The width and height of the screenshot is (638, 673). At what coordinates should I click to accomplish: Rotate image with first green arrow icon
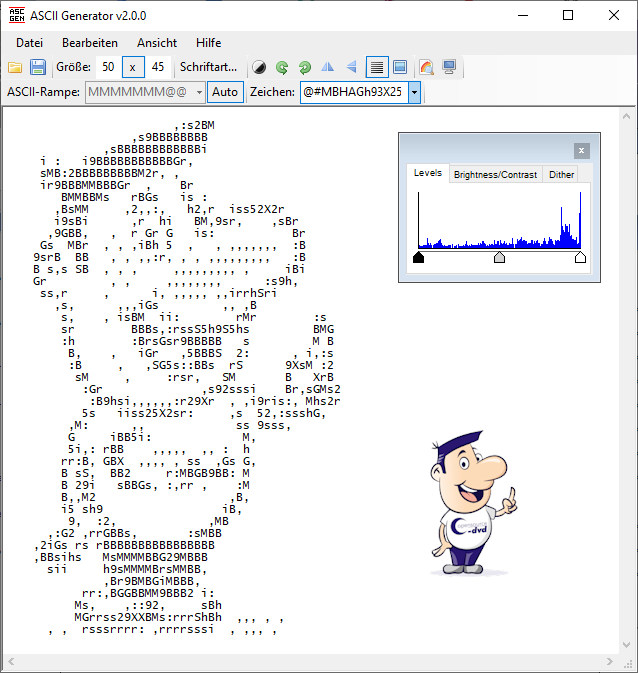pyautogui.click(x=282, y=67)
